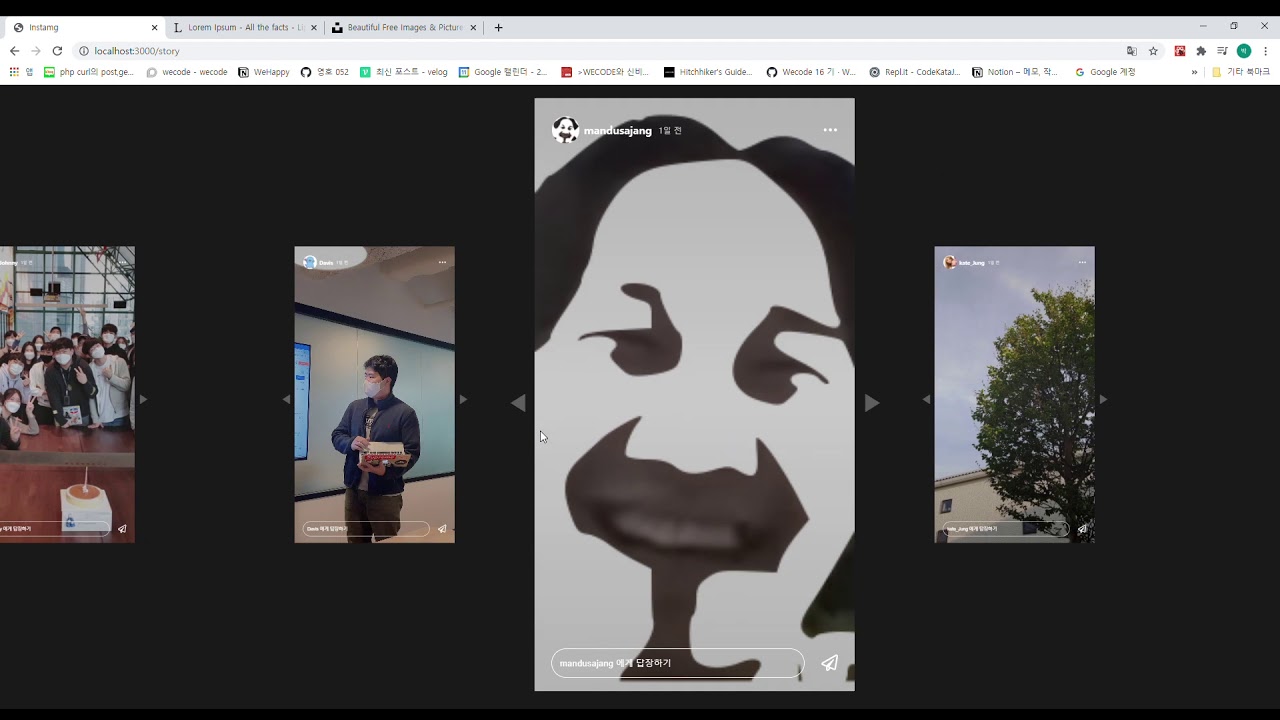
Task: Reload the current page
Action: (x=57, y=51)
